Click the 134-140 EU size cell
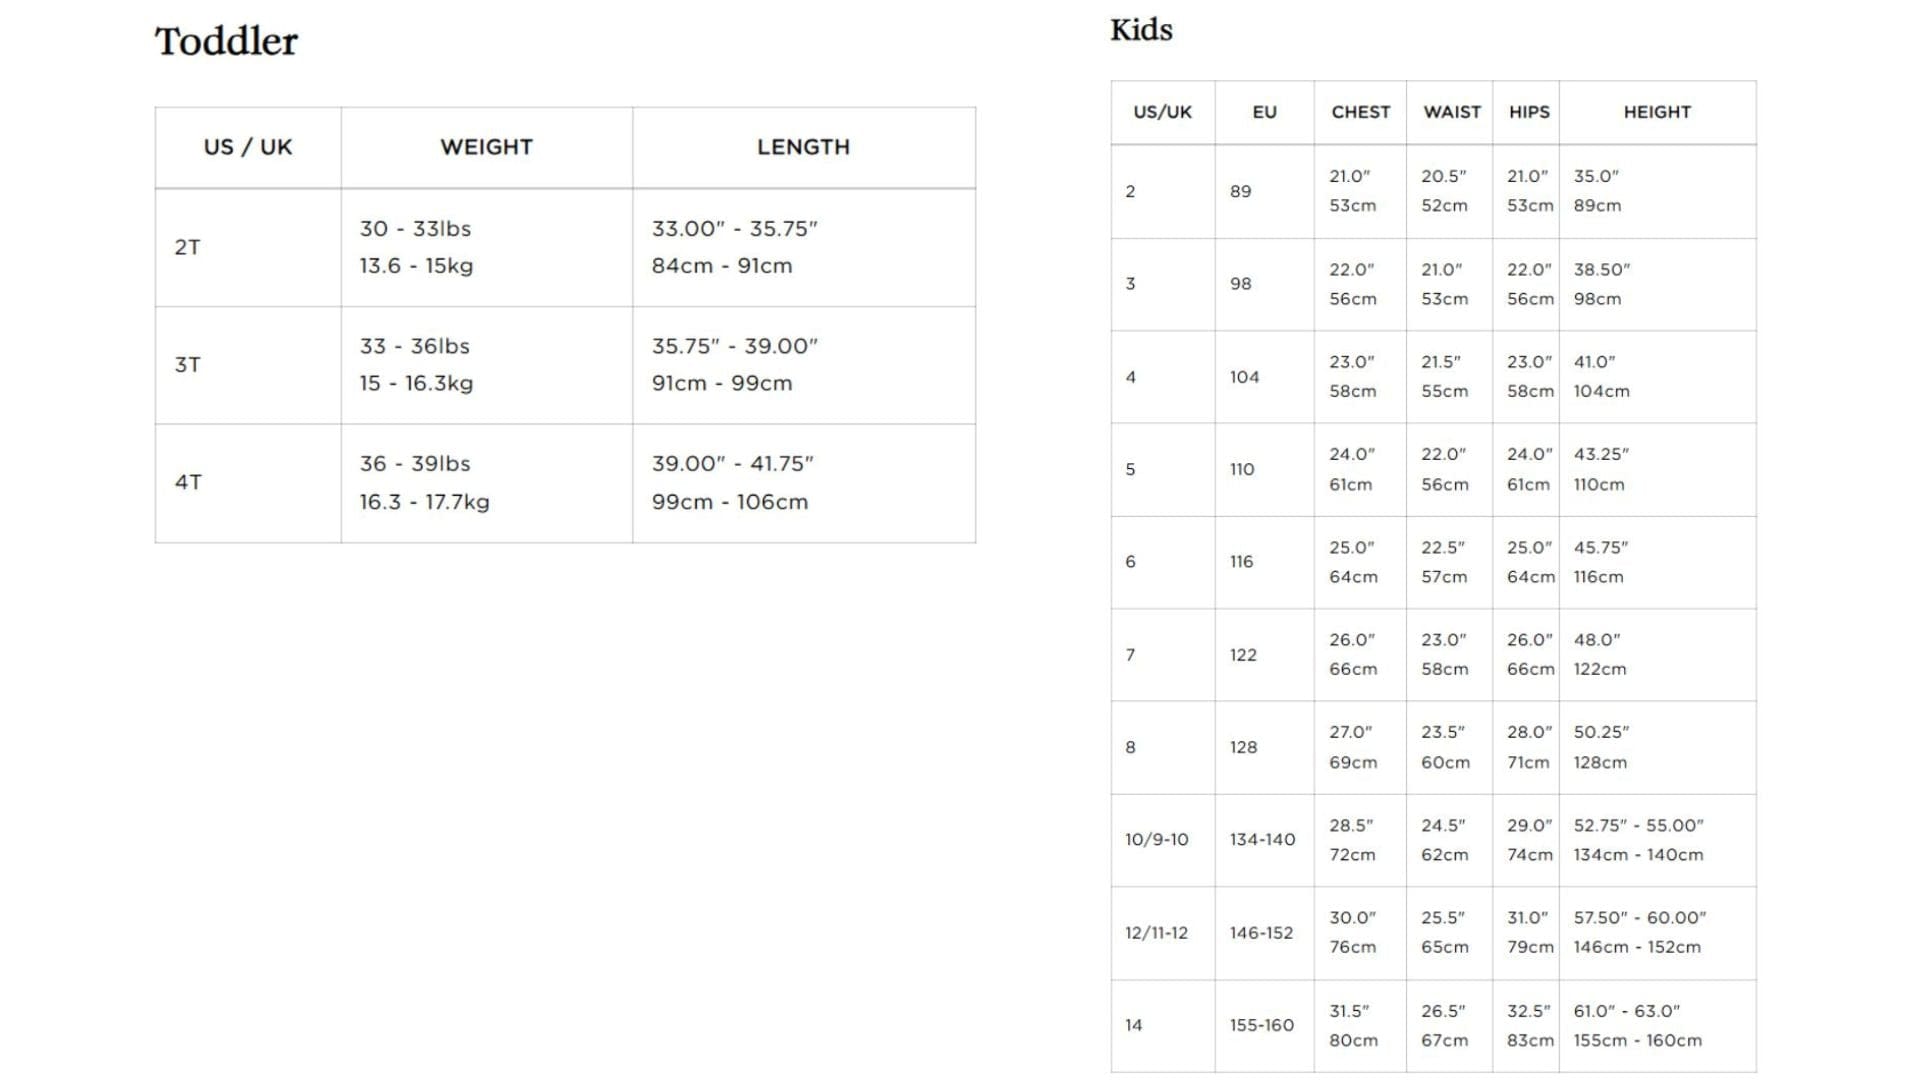1920x1080 pixels. point(1262,840)
